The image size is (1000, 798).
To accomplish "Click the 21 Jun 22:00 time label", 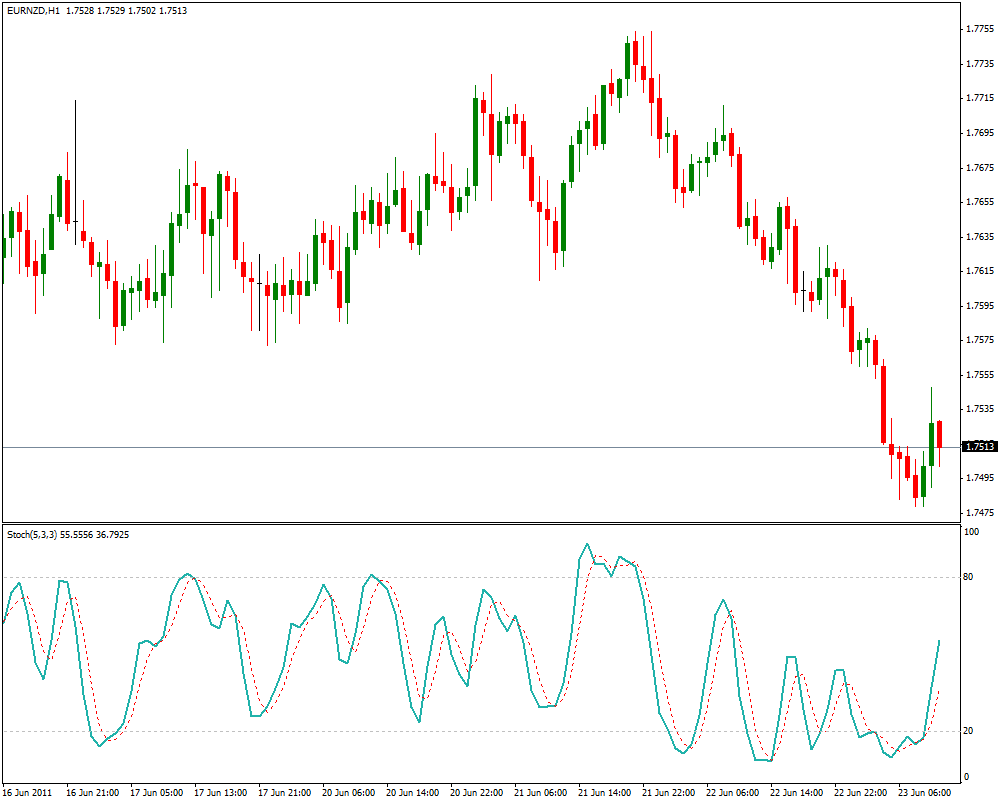I will (x=668, y=792).
